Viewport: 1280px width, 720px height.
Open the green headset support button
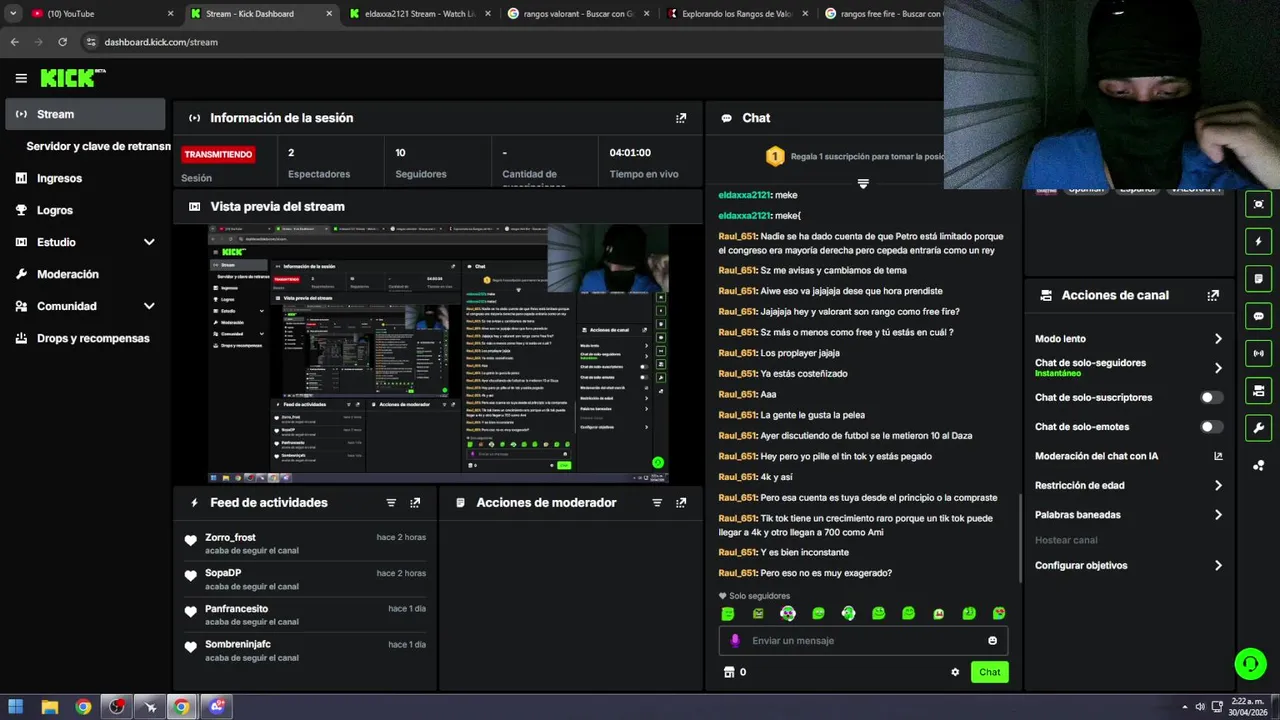[1250, 664]
